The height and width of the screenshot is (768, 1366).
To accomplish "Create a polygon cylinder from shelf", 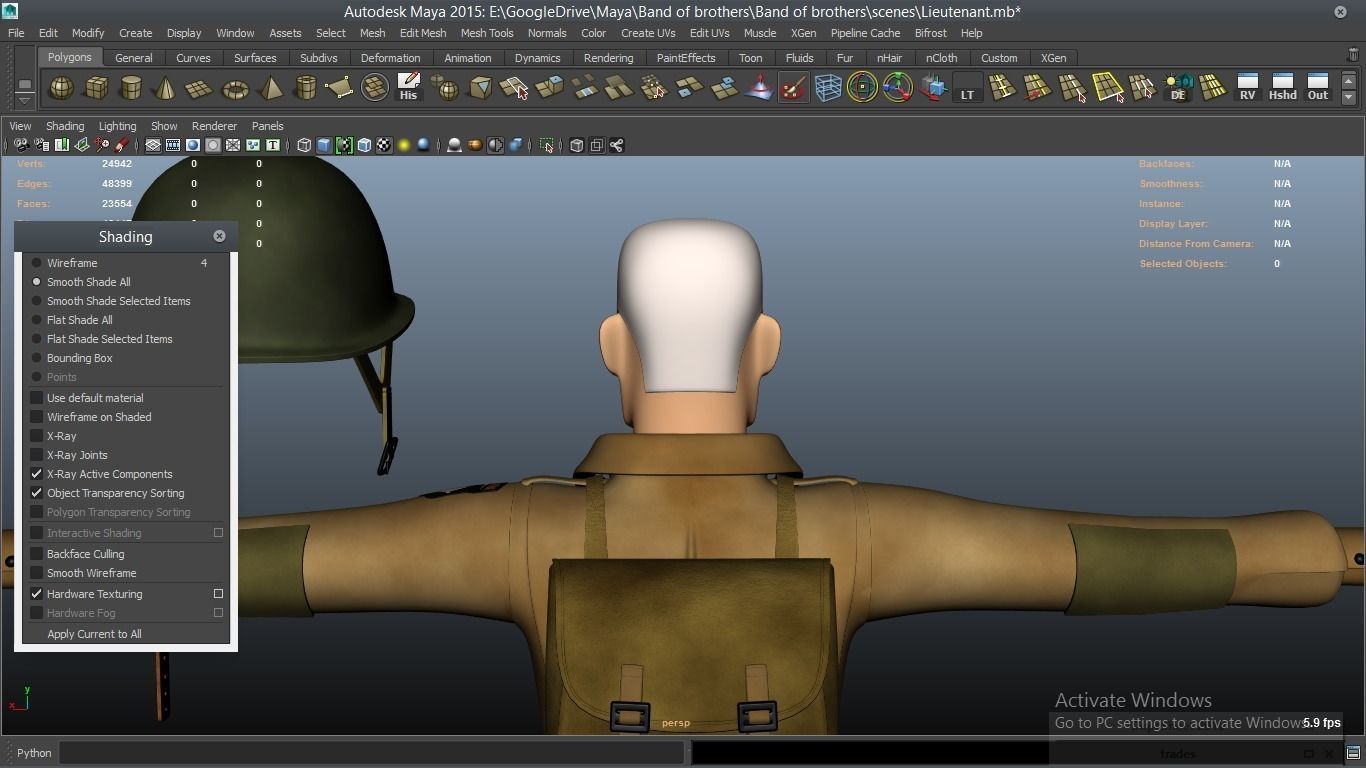I will 131,88.
